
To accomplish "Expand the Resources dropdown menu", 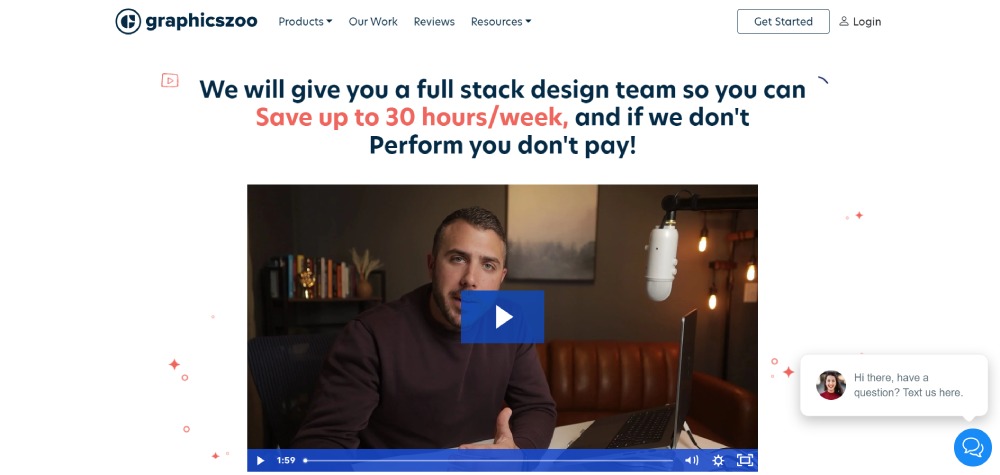I will pyautogui.click(x=501, y=22).
